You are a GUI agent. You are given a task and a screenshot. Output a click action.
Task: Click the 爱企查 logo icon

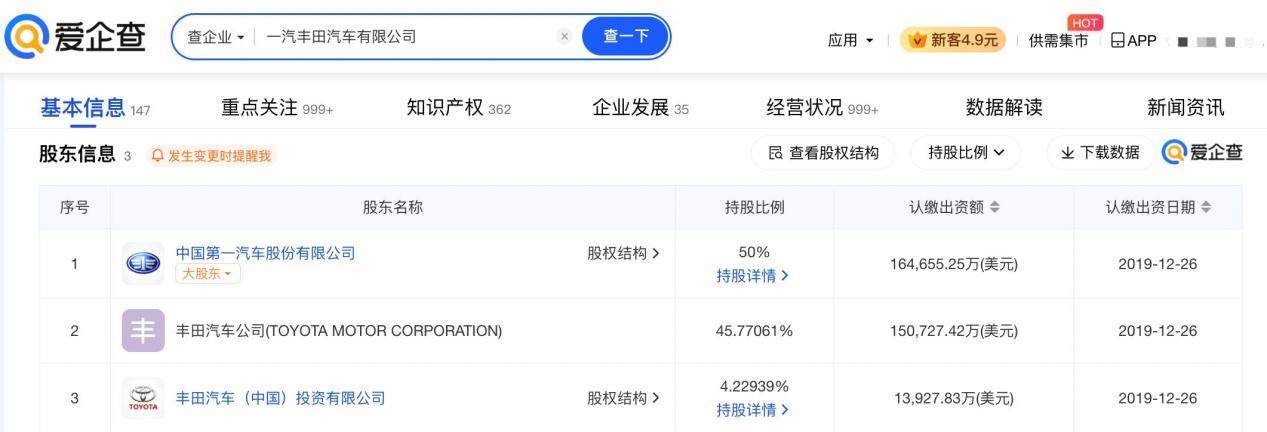[28, 37]
